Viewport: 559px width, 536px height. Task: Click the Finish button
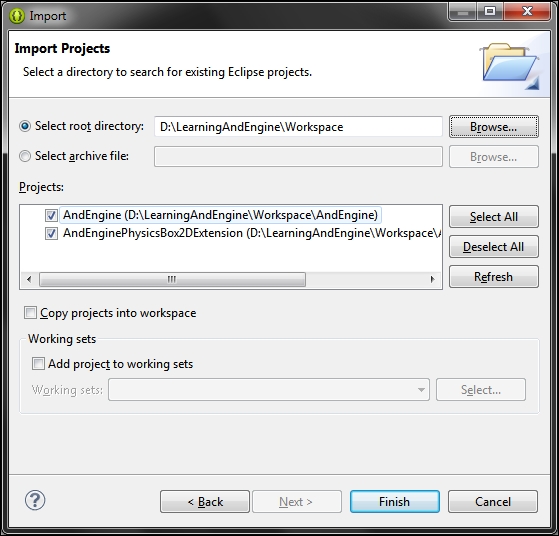pyautogui.click(x=395, y=501)
